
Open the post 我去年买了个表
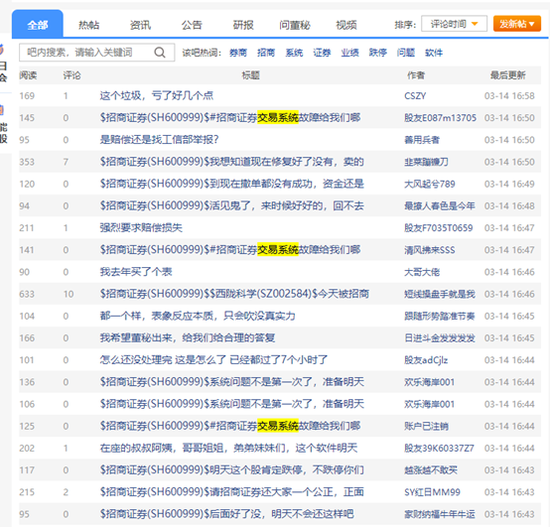(136, 272)
